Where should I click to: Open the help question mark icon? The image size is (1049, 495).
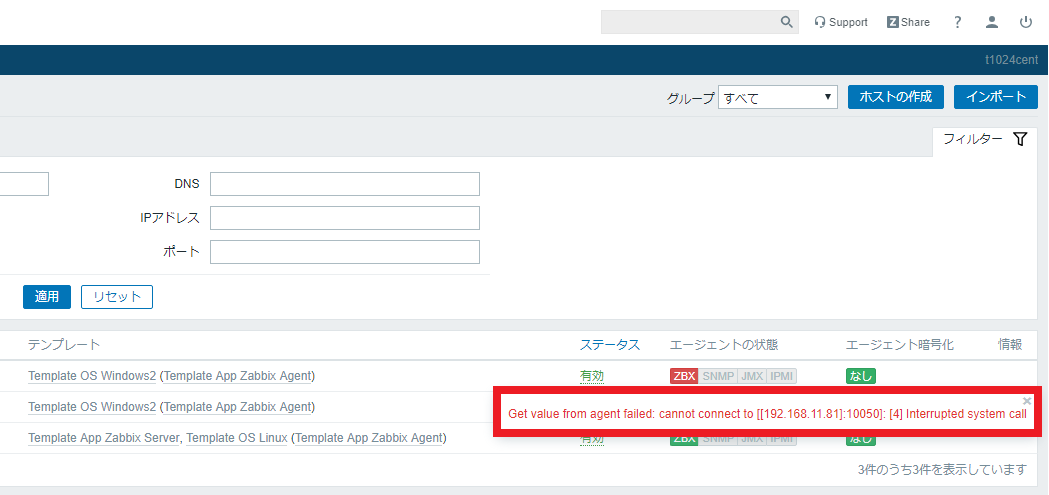[x=958, y=22]
